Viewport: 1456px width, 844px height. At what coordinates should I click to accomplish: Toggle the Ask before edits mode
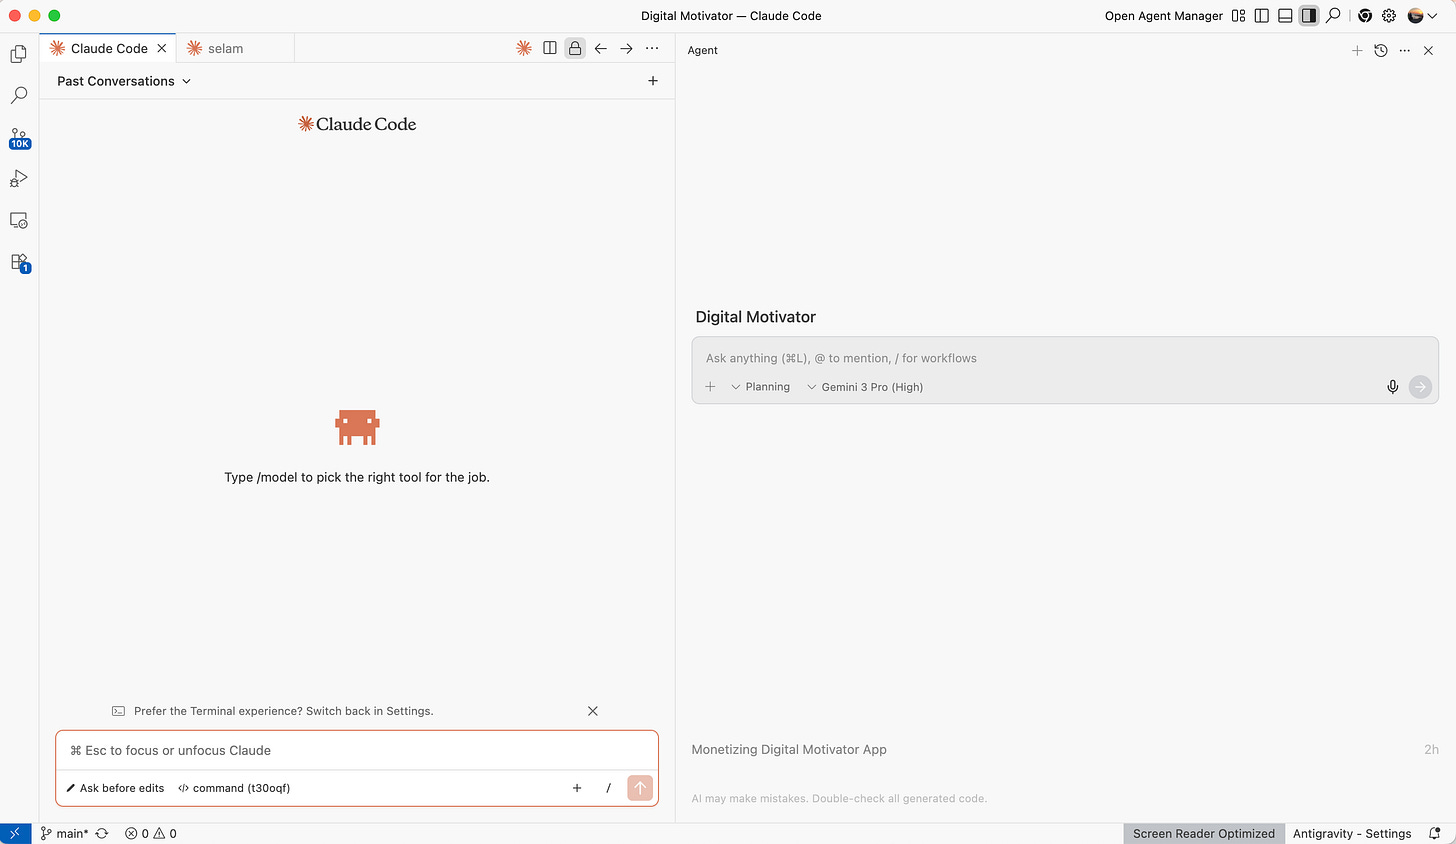115,788
